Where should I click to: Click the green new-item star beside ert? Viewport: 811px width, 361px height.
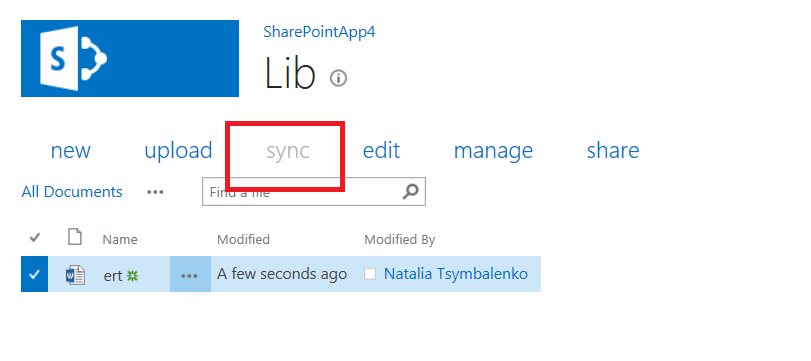133,276
